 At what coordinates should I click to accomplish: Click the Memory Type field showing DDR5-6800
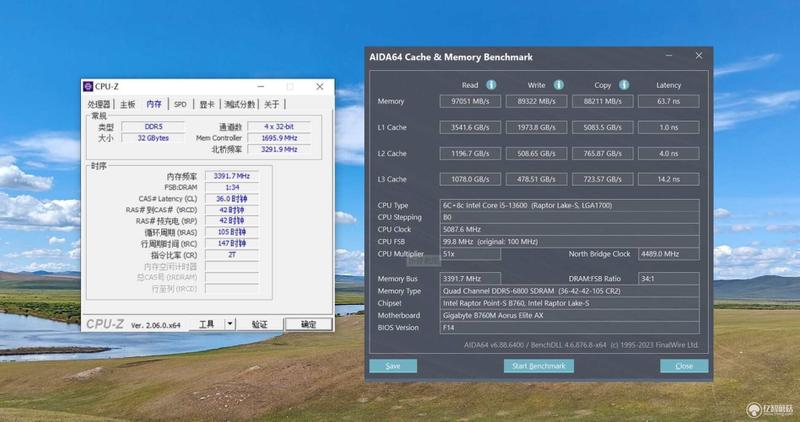(x=569, y=291)
